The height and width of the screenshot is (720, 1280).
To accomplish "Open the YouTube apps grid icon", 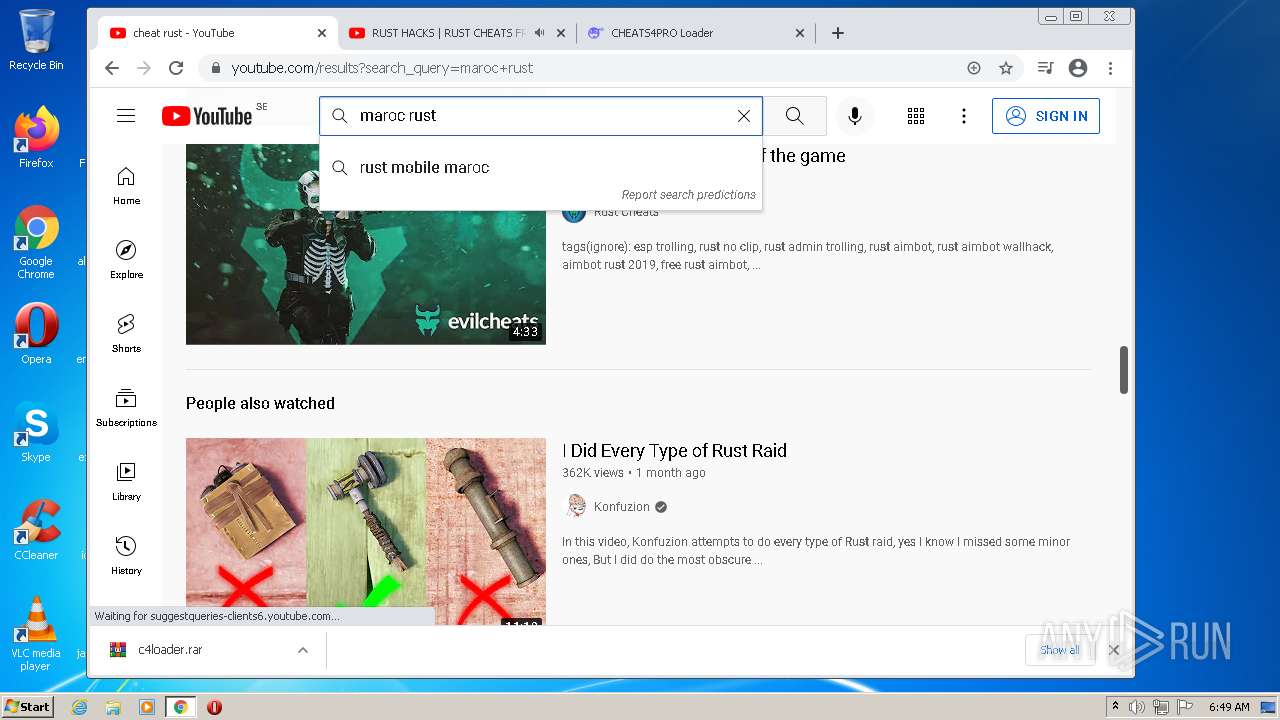I will tap(916, 116).
